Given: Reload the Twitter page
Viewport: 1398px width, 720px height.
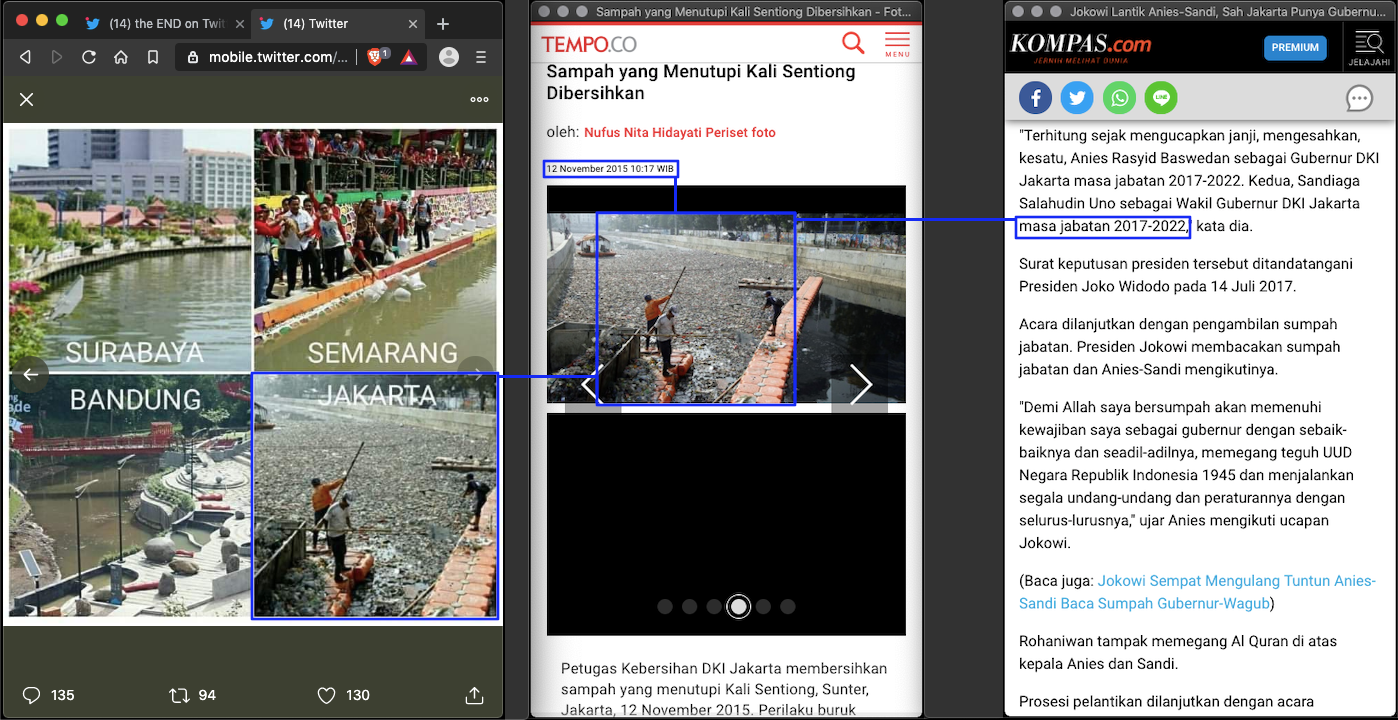Looking at the screenshot, I should click(89, 57).
